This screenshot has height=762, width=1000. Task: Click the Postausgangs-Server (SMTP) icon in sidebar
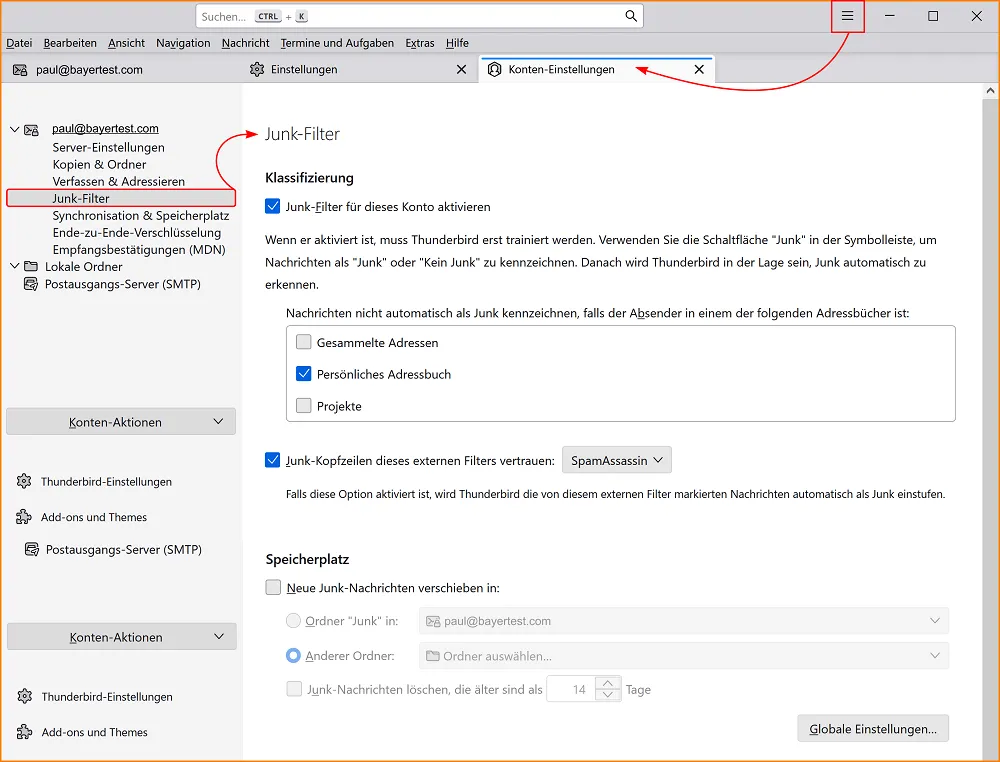pos(33,283)
